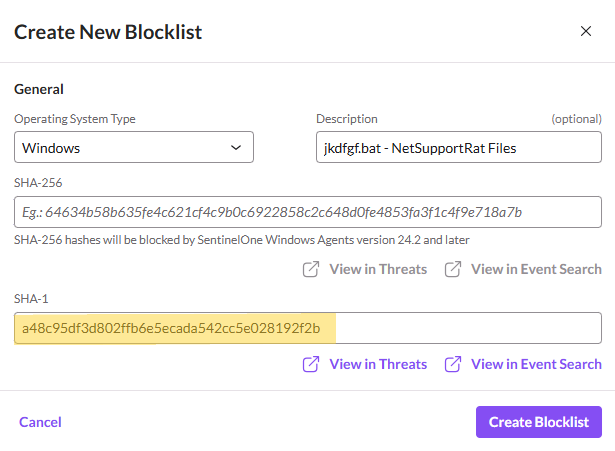Click the SHA-1 field label
Viewport: 615px width, 451px height.
coord(31,299)
